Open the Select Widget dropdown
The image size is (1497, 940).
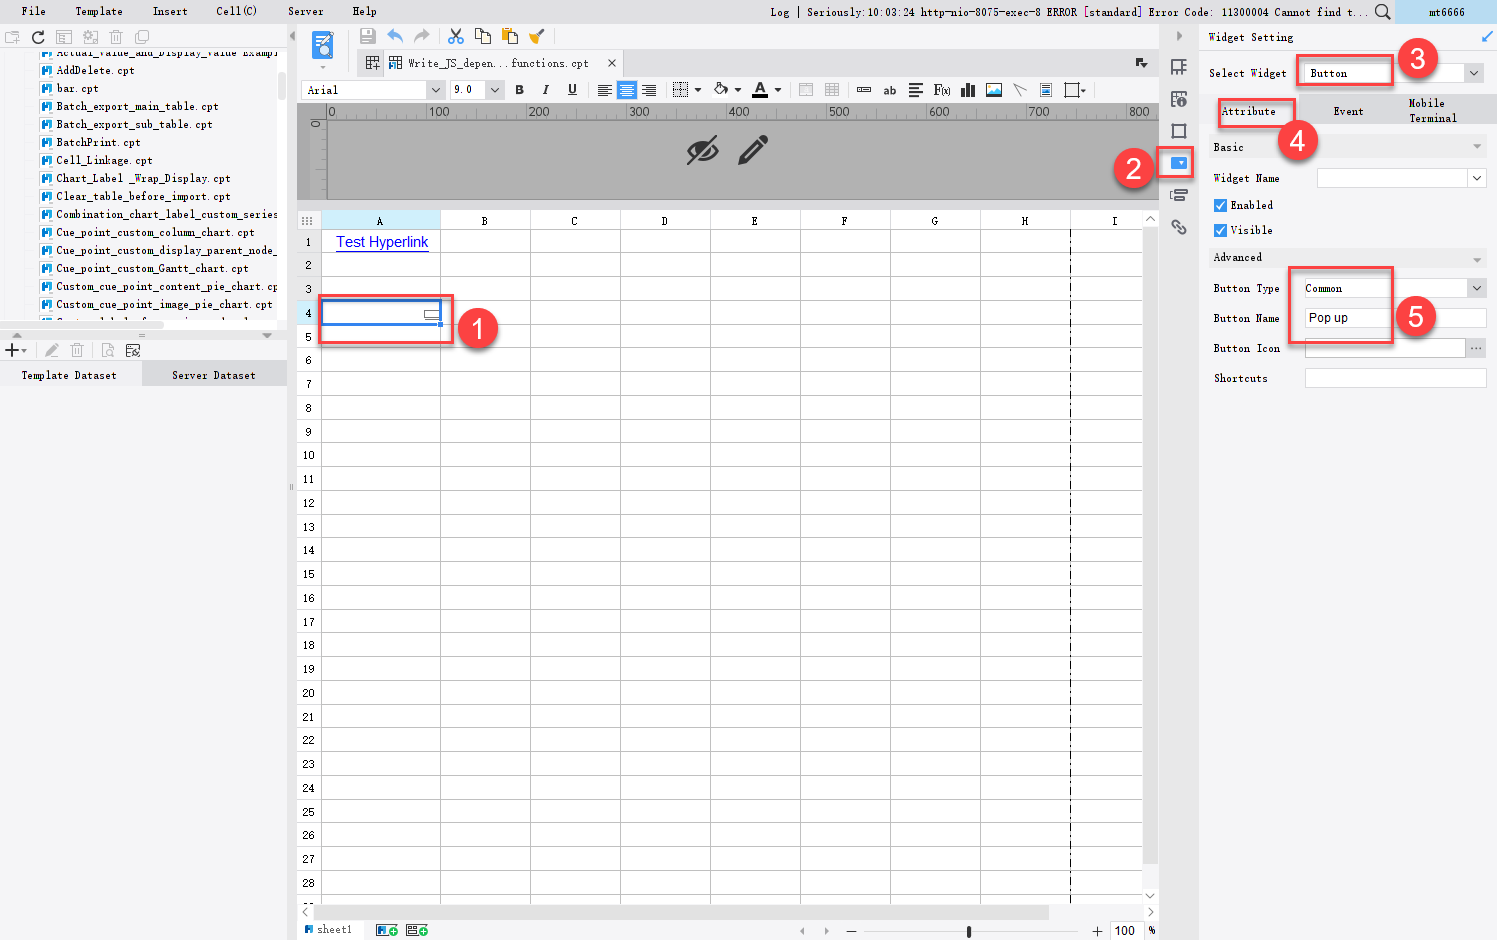(1472, 72)
